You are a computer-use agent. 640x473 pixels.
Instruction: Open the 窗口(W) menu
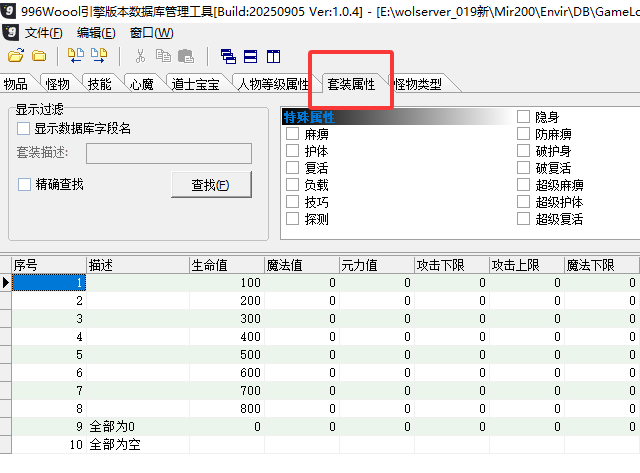pyautogui.click(x=151, y=32)
